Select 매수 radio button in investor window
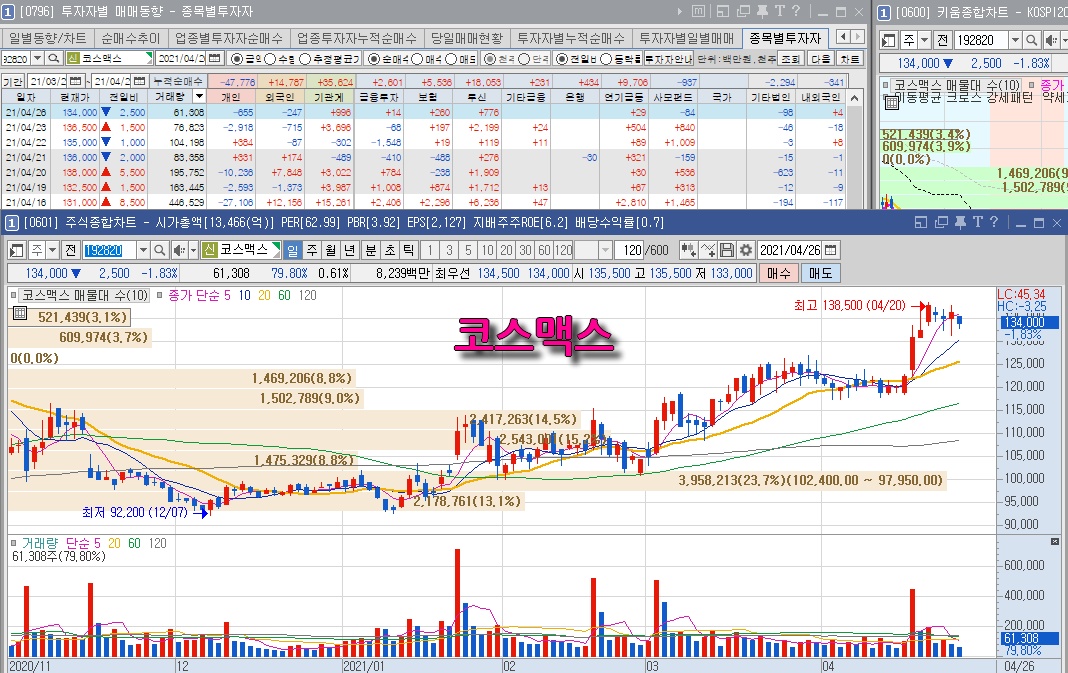The image size is (1068, 673). point(418,59)
